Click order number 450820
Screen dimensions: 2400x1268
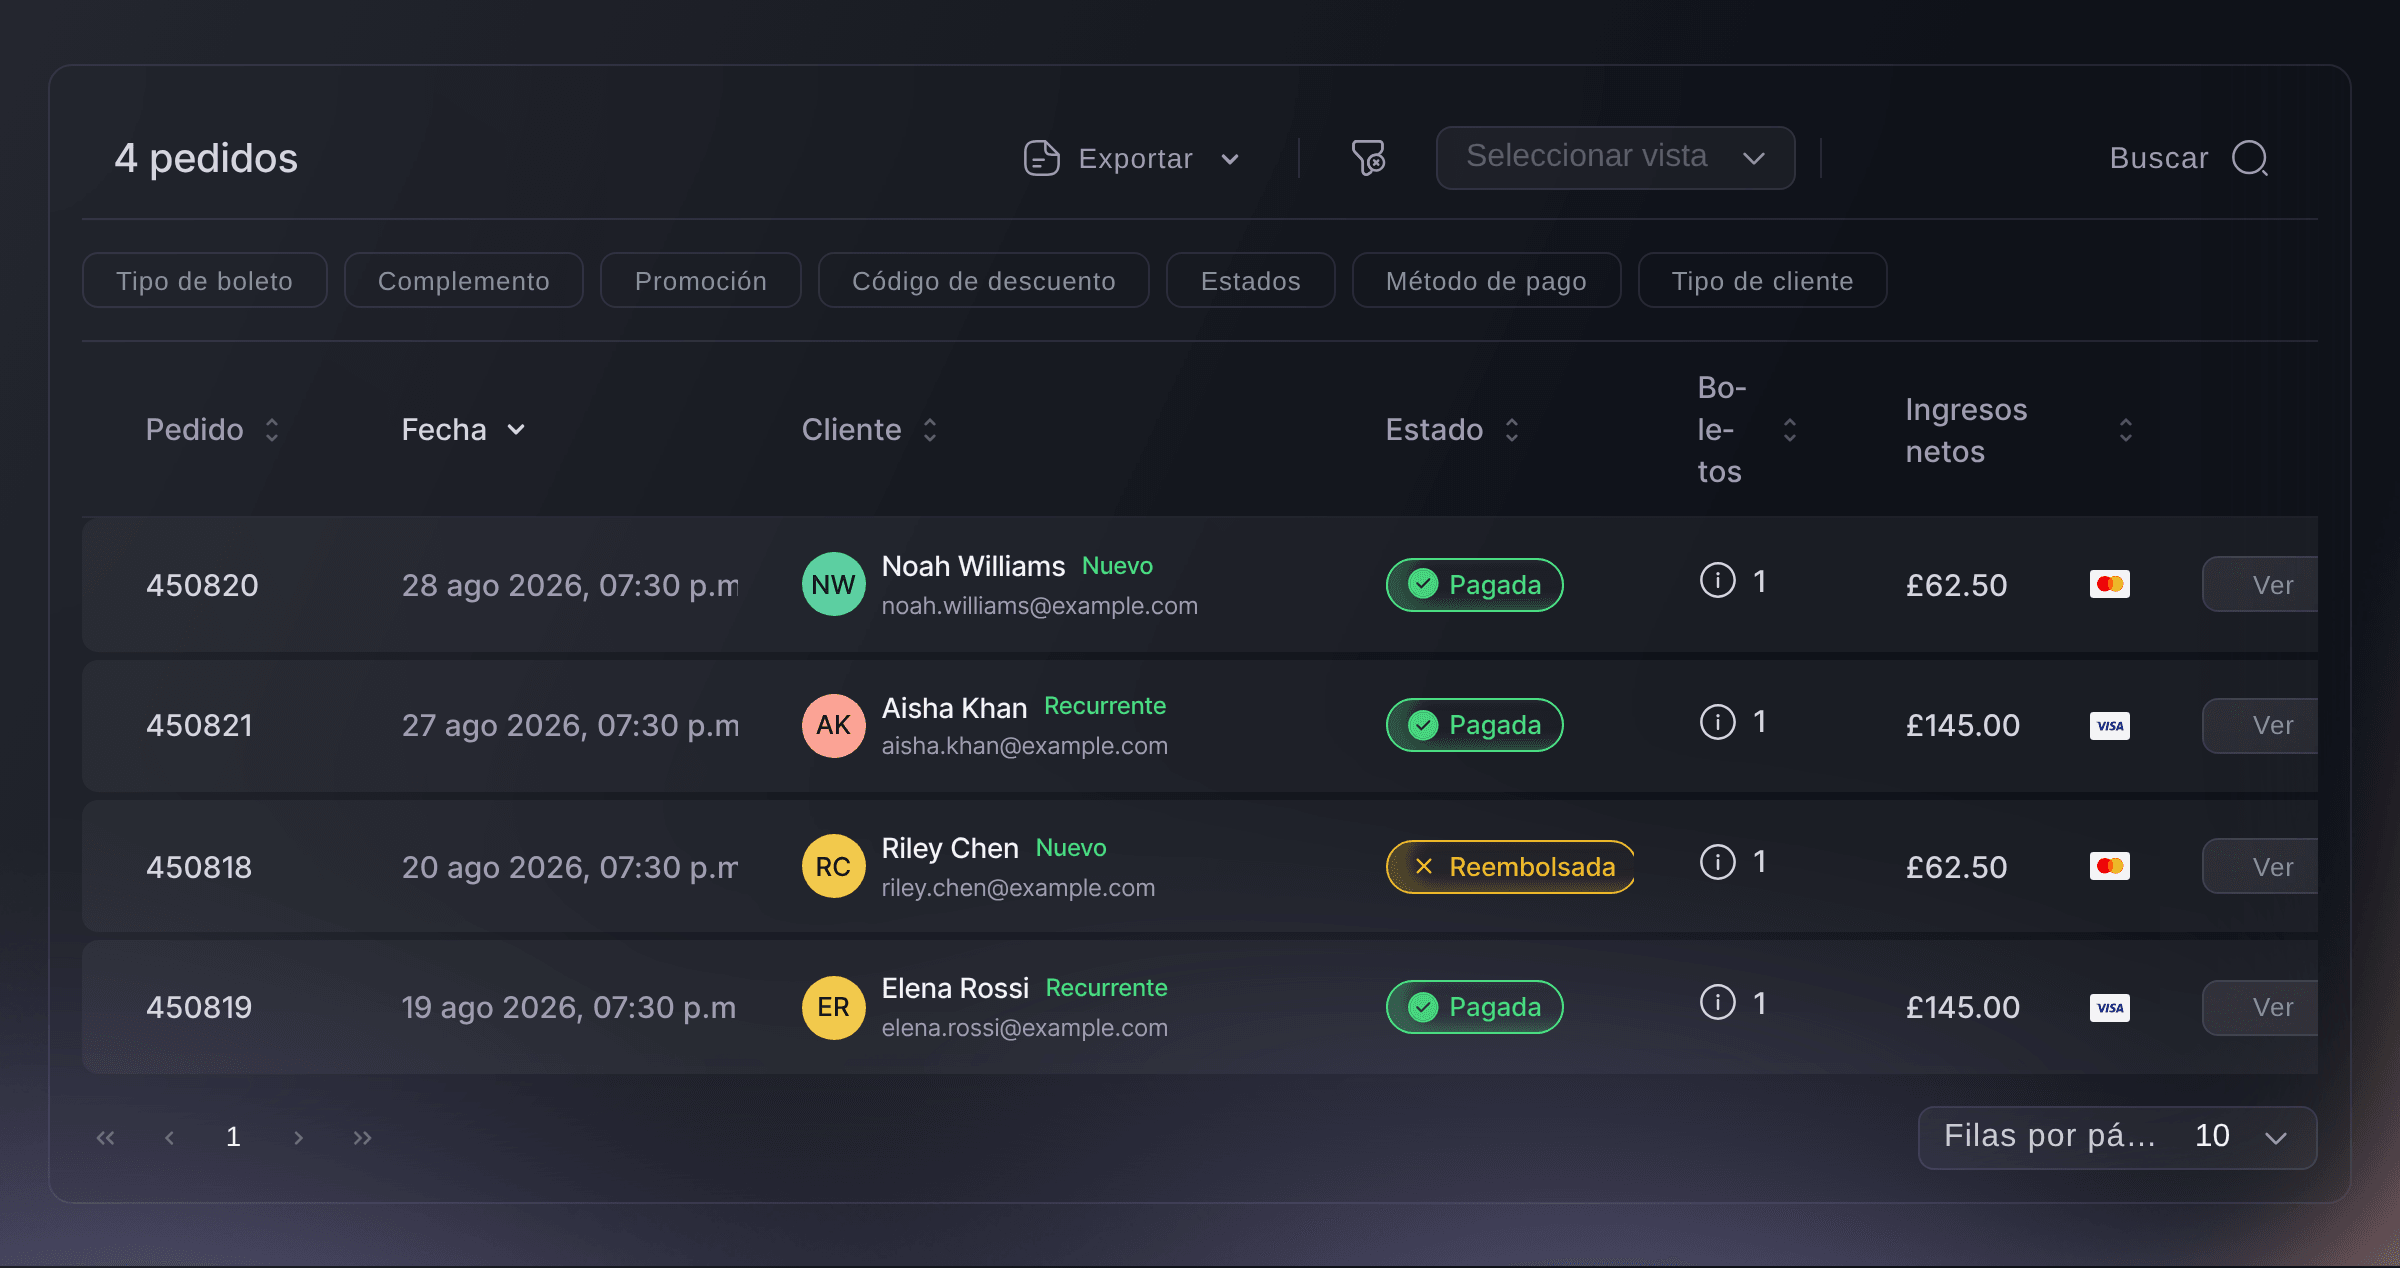(202, 585)
